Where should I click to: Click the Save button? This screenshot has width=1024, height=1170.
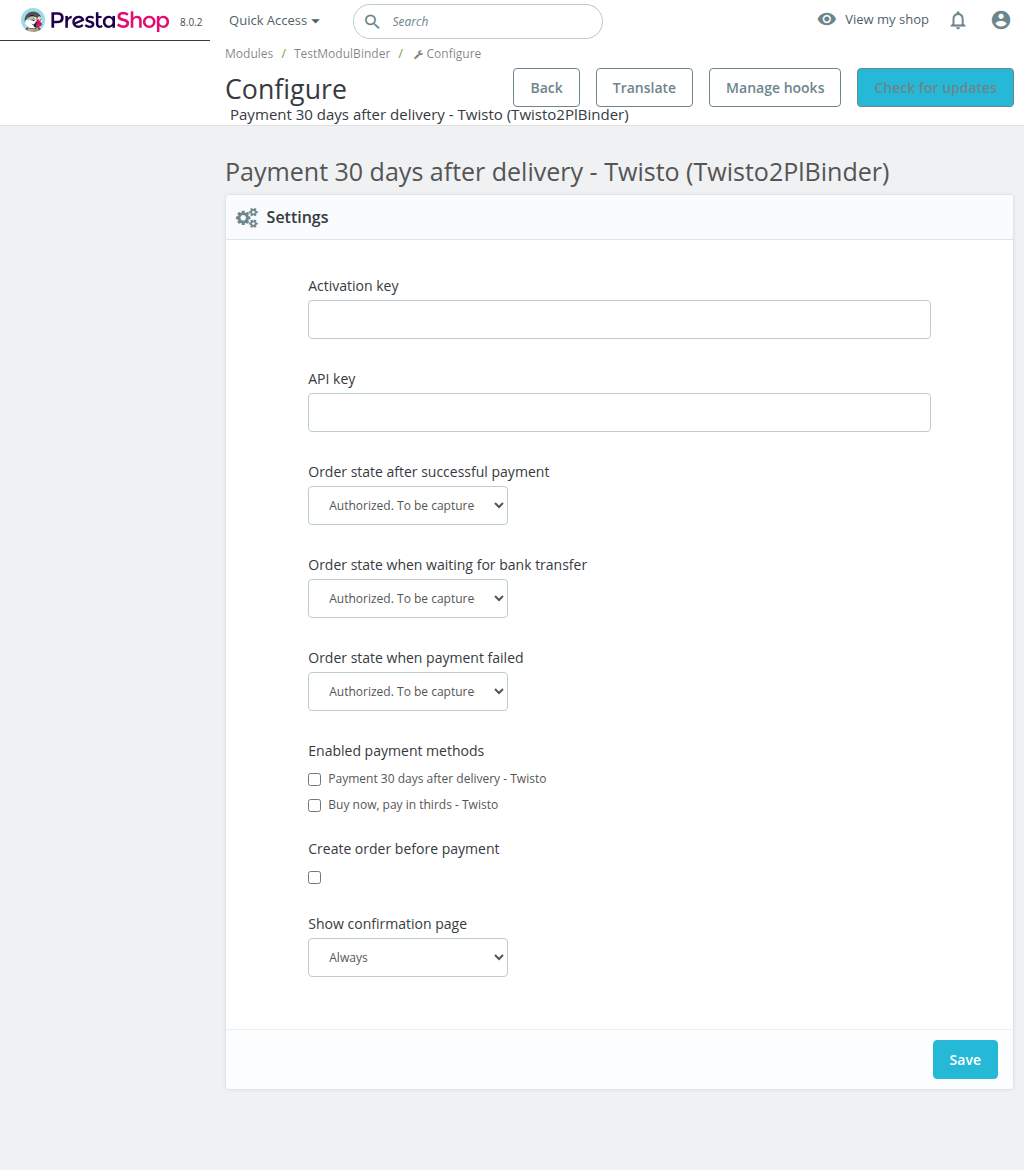(x=964, y=1059)
